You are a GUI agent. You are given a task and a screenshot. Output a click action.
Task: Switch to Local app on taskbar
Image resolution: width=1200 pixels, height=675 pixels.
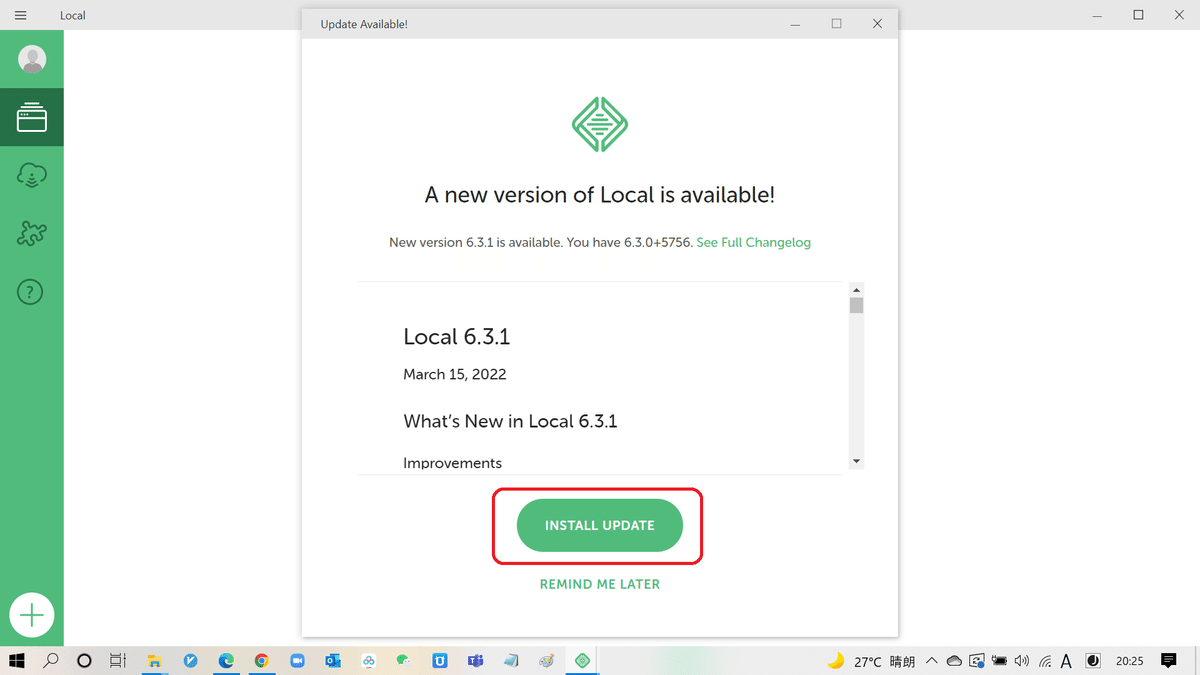[582, 661]
